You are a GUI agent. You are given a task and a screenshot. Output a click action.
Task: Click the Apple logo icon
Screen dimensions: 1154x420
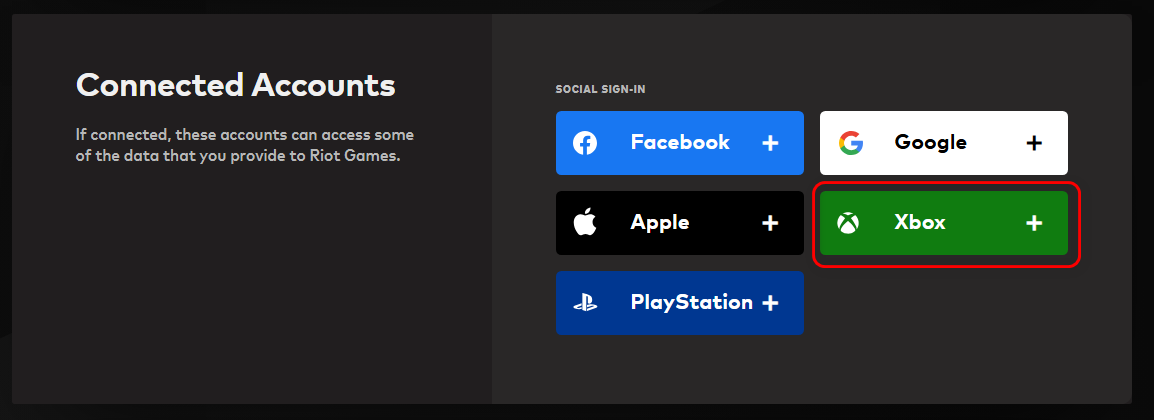pos(585,222)
